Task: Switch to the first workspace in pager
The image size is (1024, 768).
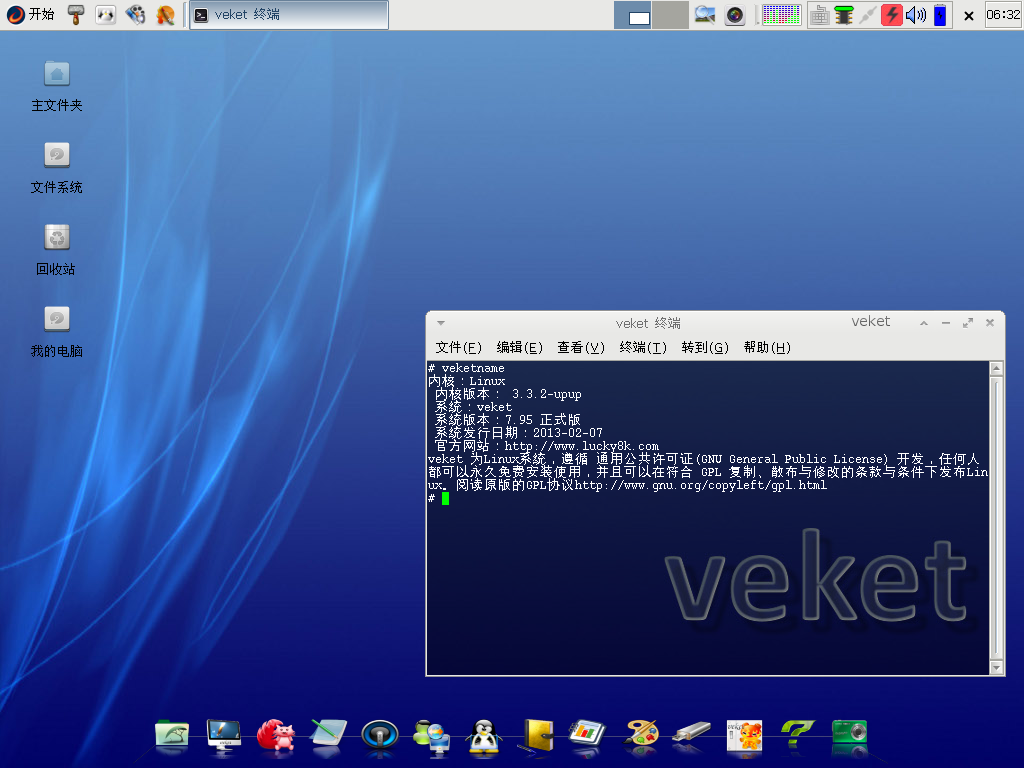Action: pos(633,15)
